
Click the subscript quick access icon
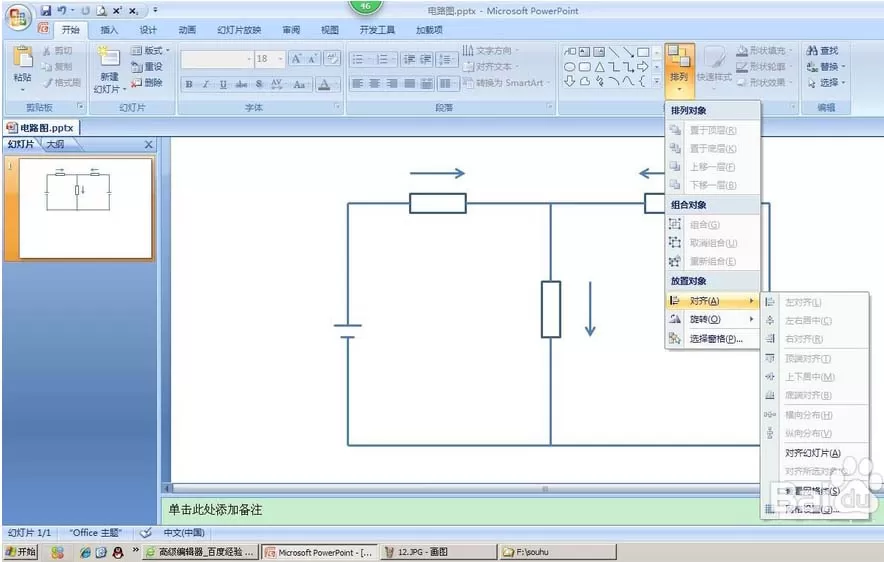click(x=133, y=10)
